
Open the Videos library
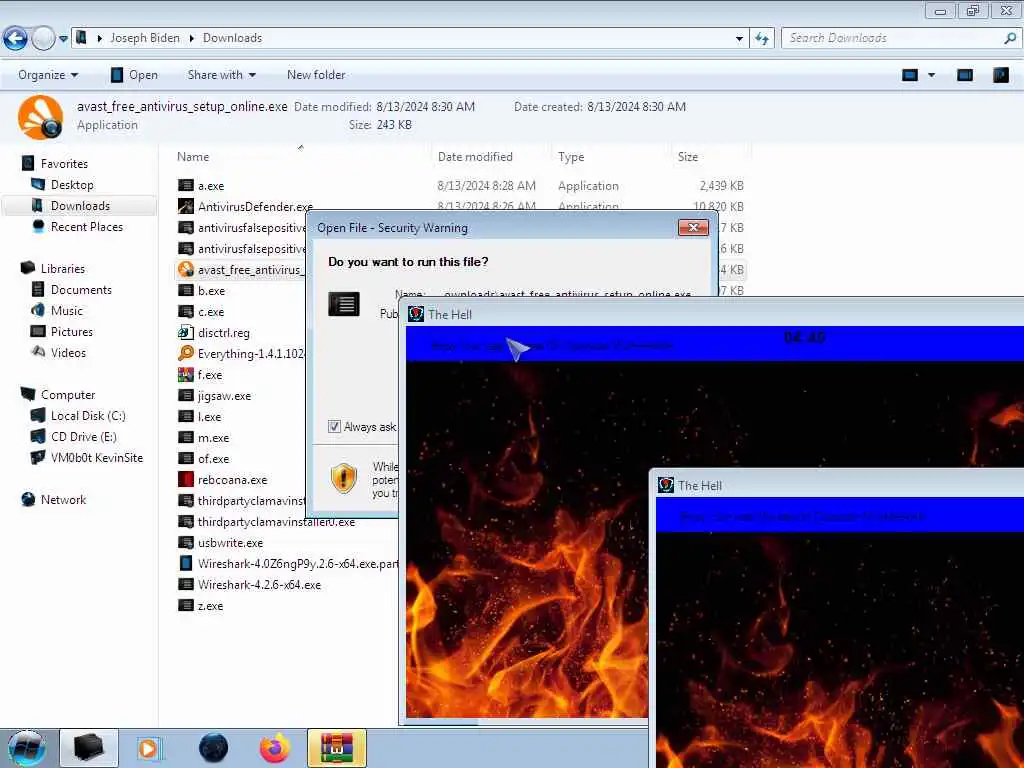click(68, 353)
